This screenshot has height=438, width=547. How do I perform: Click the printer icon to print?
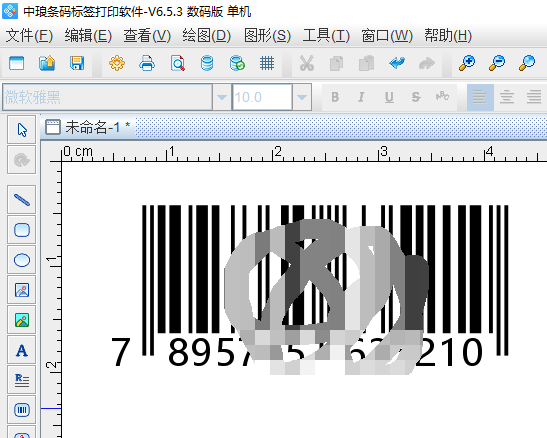tap(147, 63)
